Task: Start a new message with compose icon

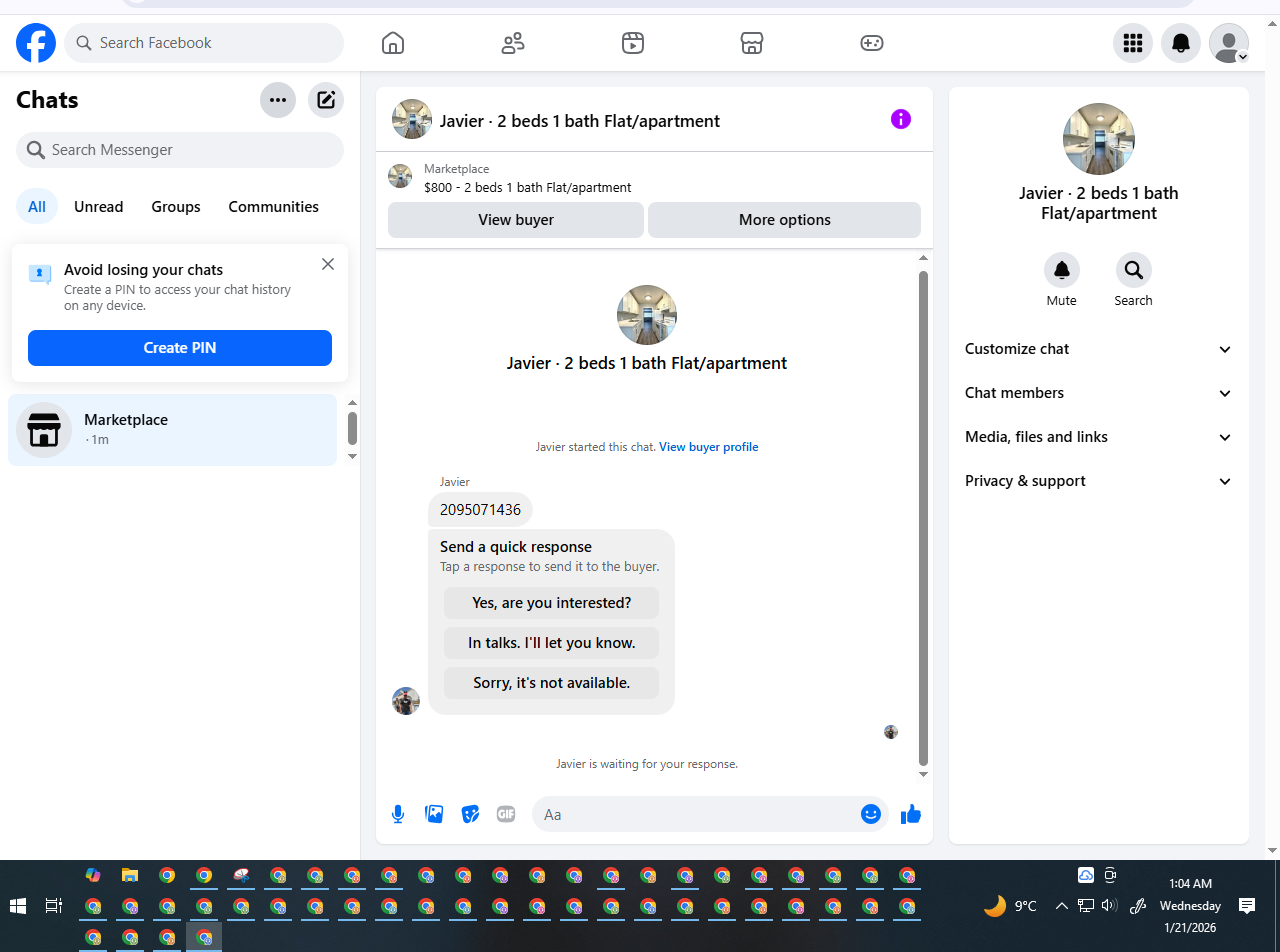Action: point(326,100)
